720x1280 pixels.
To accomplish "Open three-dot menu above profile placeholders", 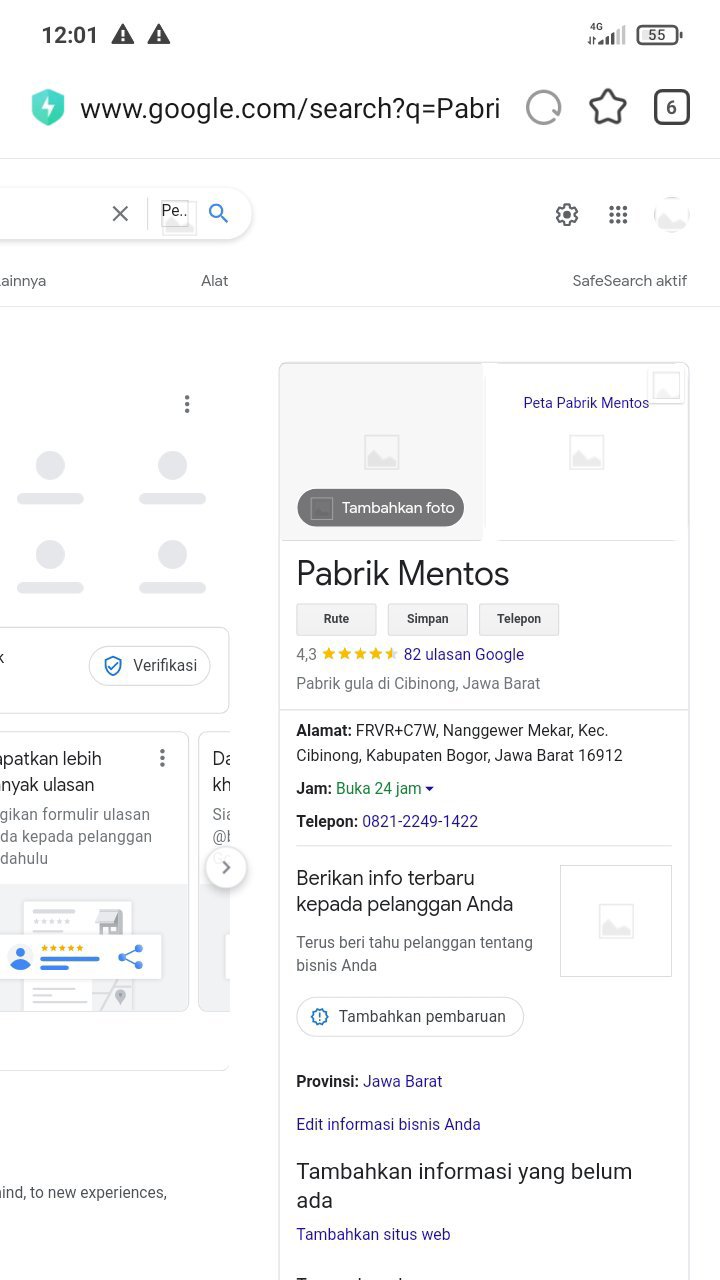I will point(187,404).
